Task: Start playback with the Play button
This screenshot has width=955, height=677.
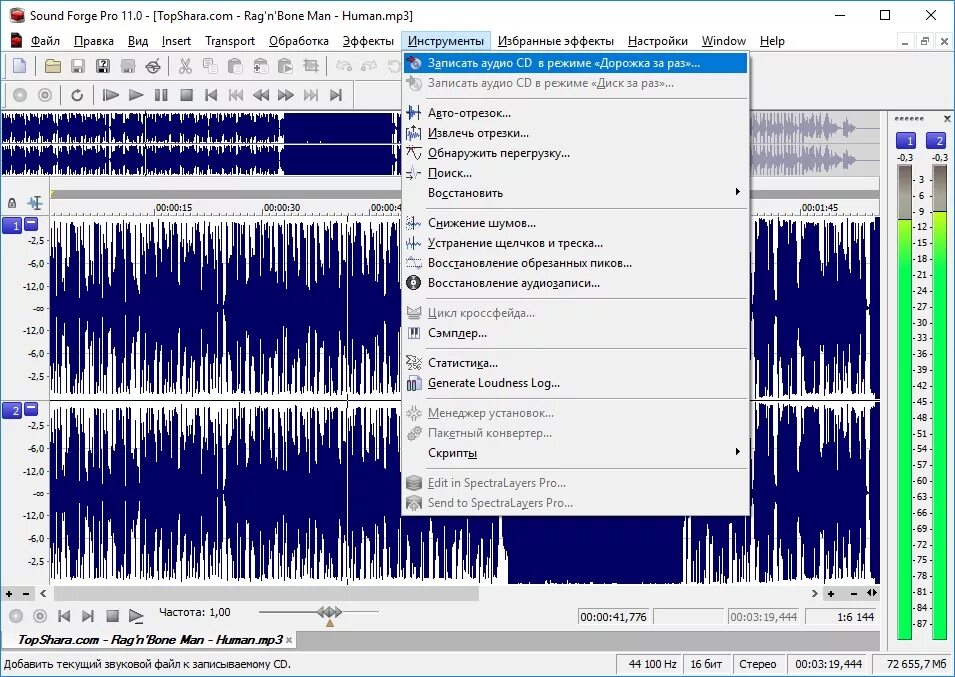Action: click(136, 95)
